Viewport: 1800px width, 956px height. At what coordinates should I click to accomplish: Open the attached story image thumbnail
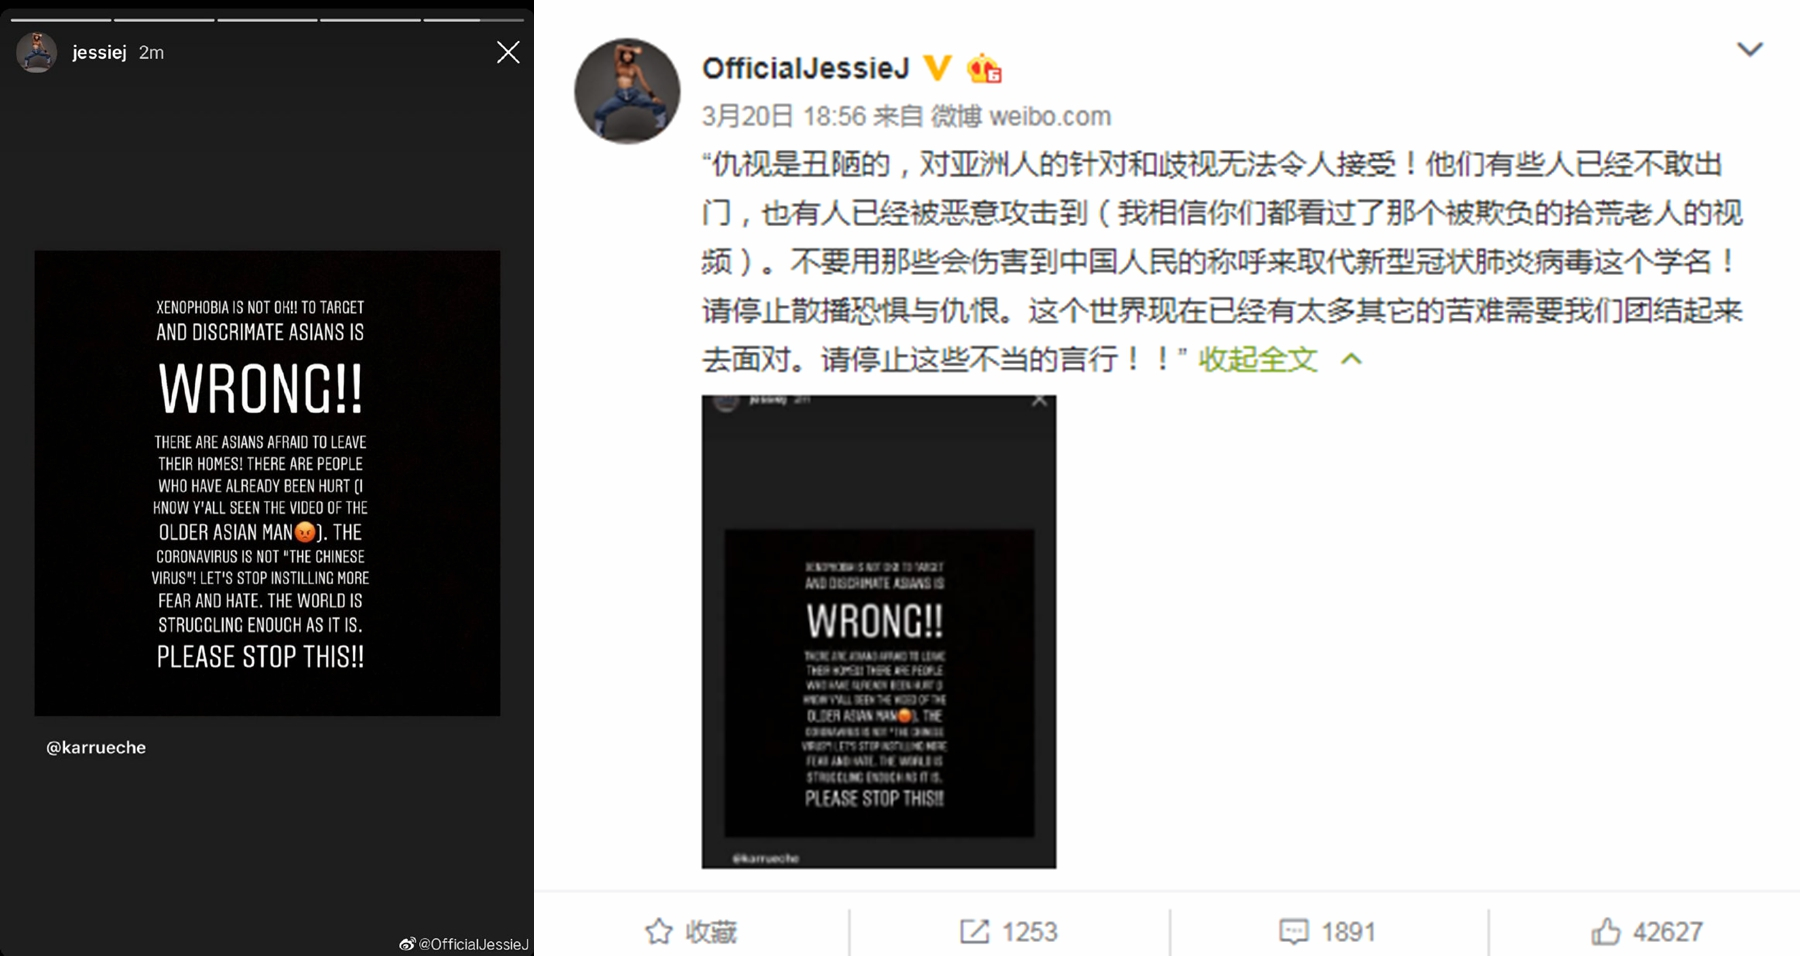click(x=879, y=631)
